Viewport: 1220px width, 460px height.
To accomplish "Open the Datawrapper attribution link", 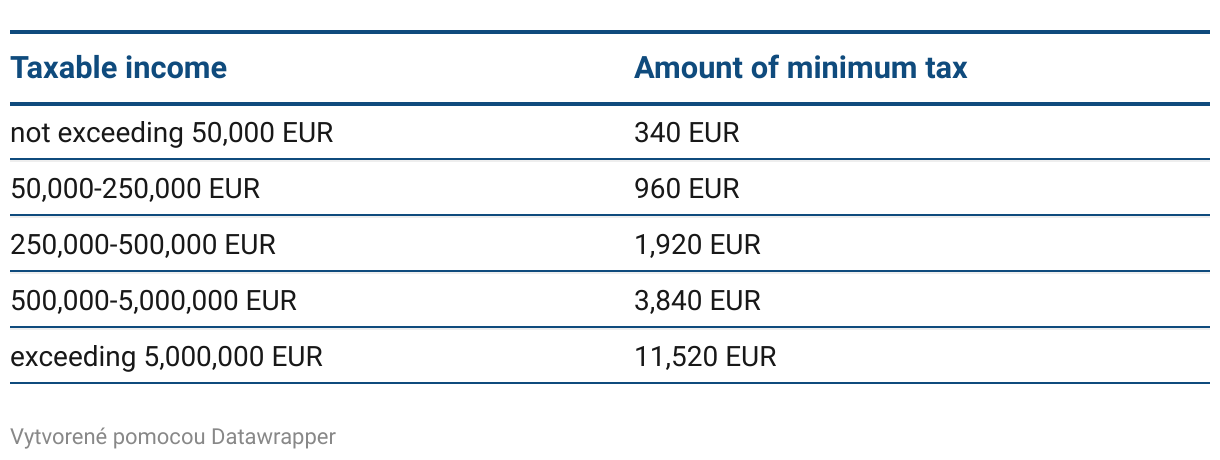I will point(274,437).
